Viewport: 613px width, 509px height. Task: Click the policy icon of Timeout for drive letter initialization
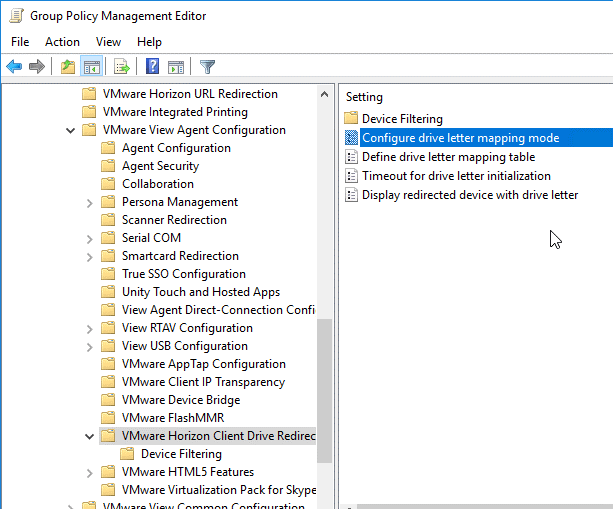[x=351, y=176]
